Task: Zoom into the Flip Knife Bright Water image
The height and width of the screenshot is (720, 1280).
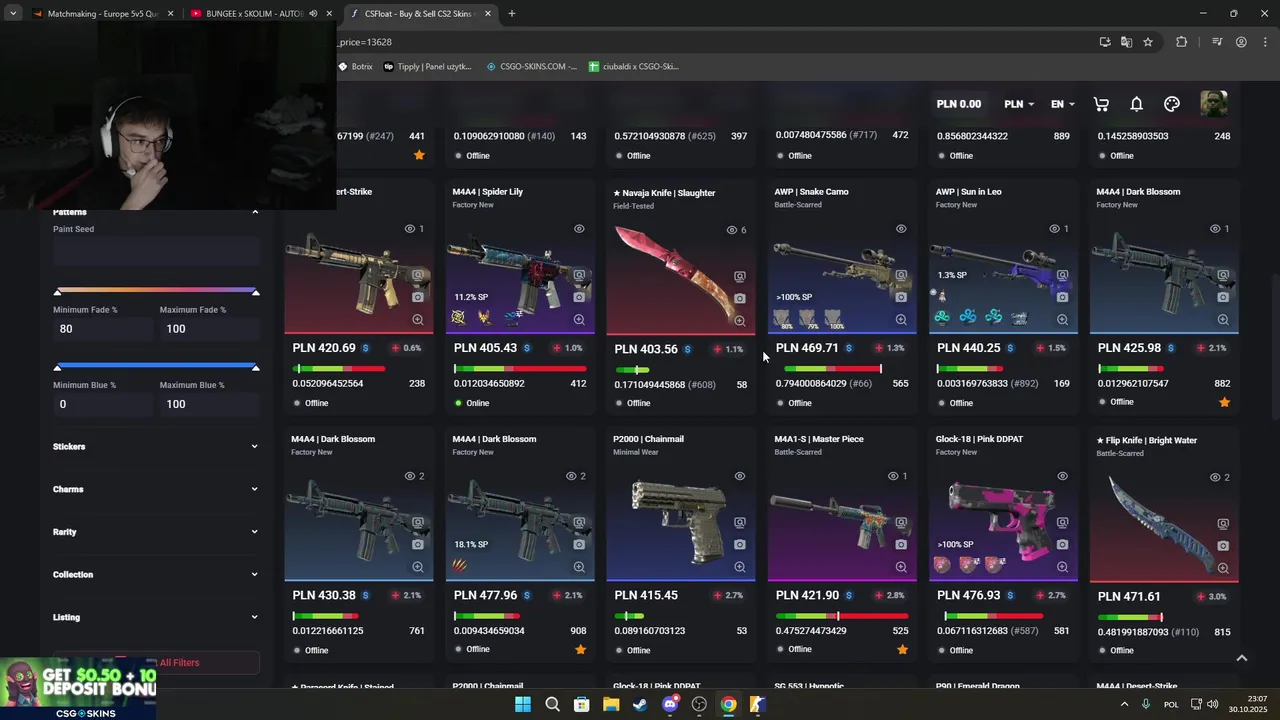Action: pos(1223,568)
